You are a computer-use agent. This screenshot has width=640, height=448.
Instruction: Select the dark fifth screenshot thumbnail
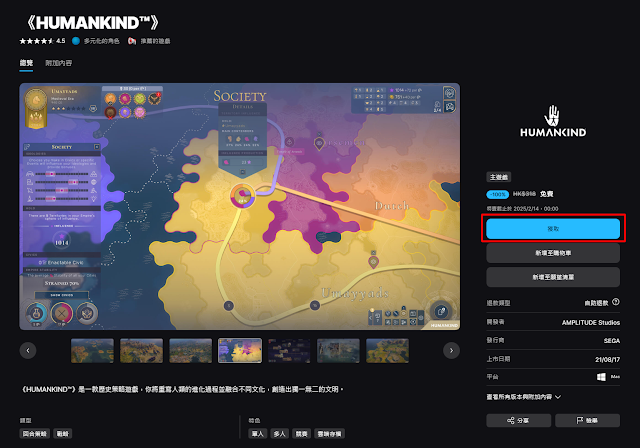(x=289, y=350)
